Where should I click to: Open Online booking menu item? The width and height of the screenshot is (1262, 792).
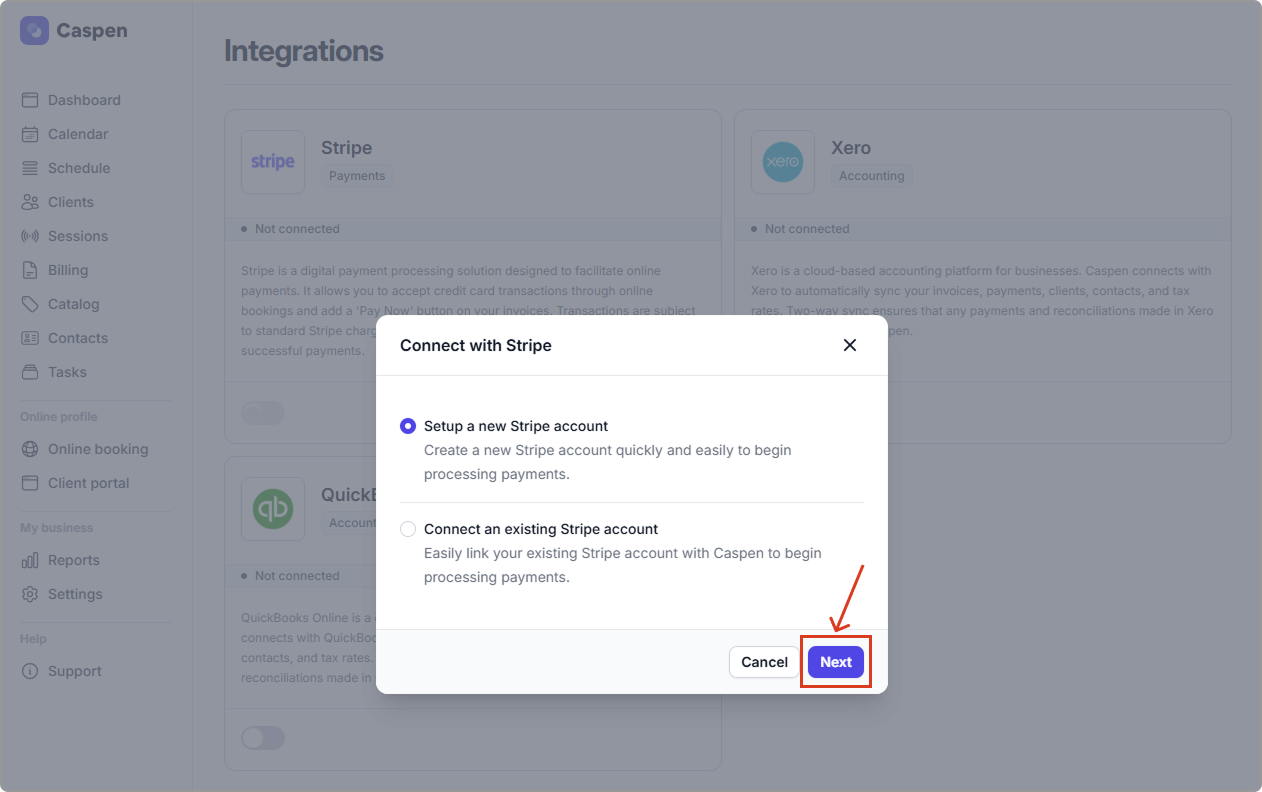[x=98, y=449]
